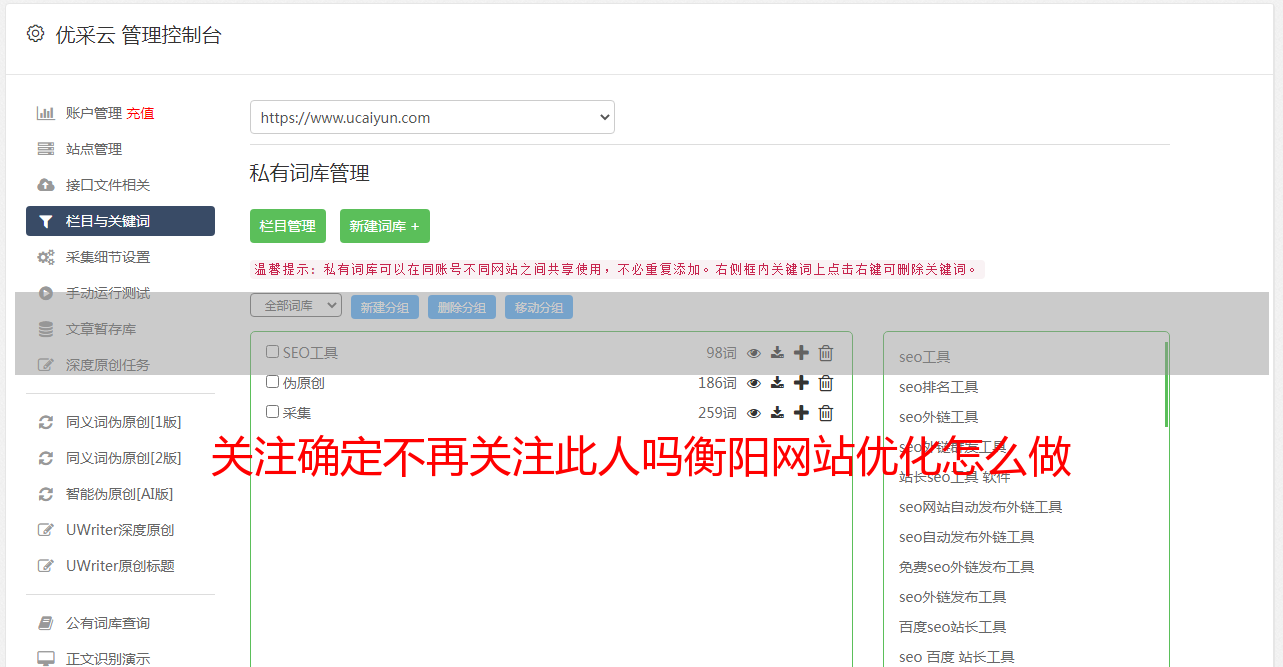Image resolution: width=1283 pixels, height=667 pixels.
Task: View 采集 keywords with eye icon
Action: (754, 413)
